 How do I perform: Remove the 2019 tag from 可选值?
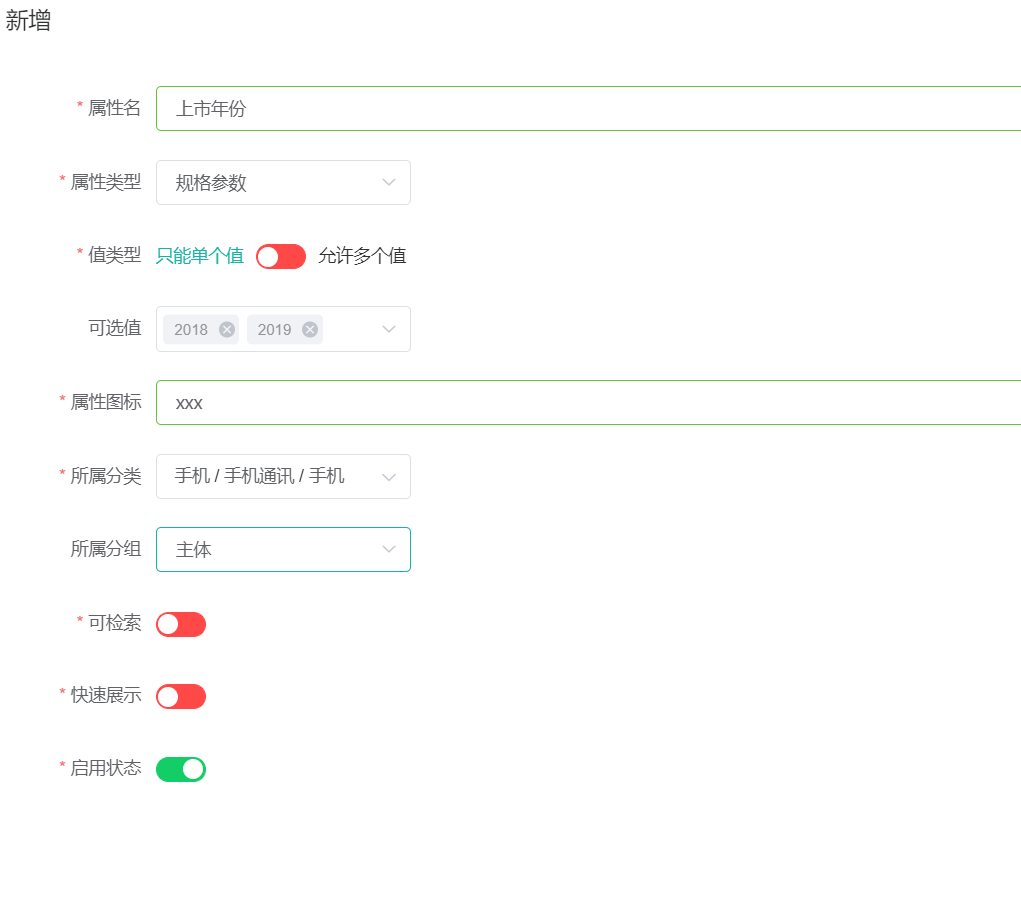(x=310, y=330)
